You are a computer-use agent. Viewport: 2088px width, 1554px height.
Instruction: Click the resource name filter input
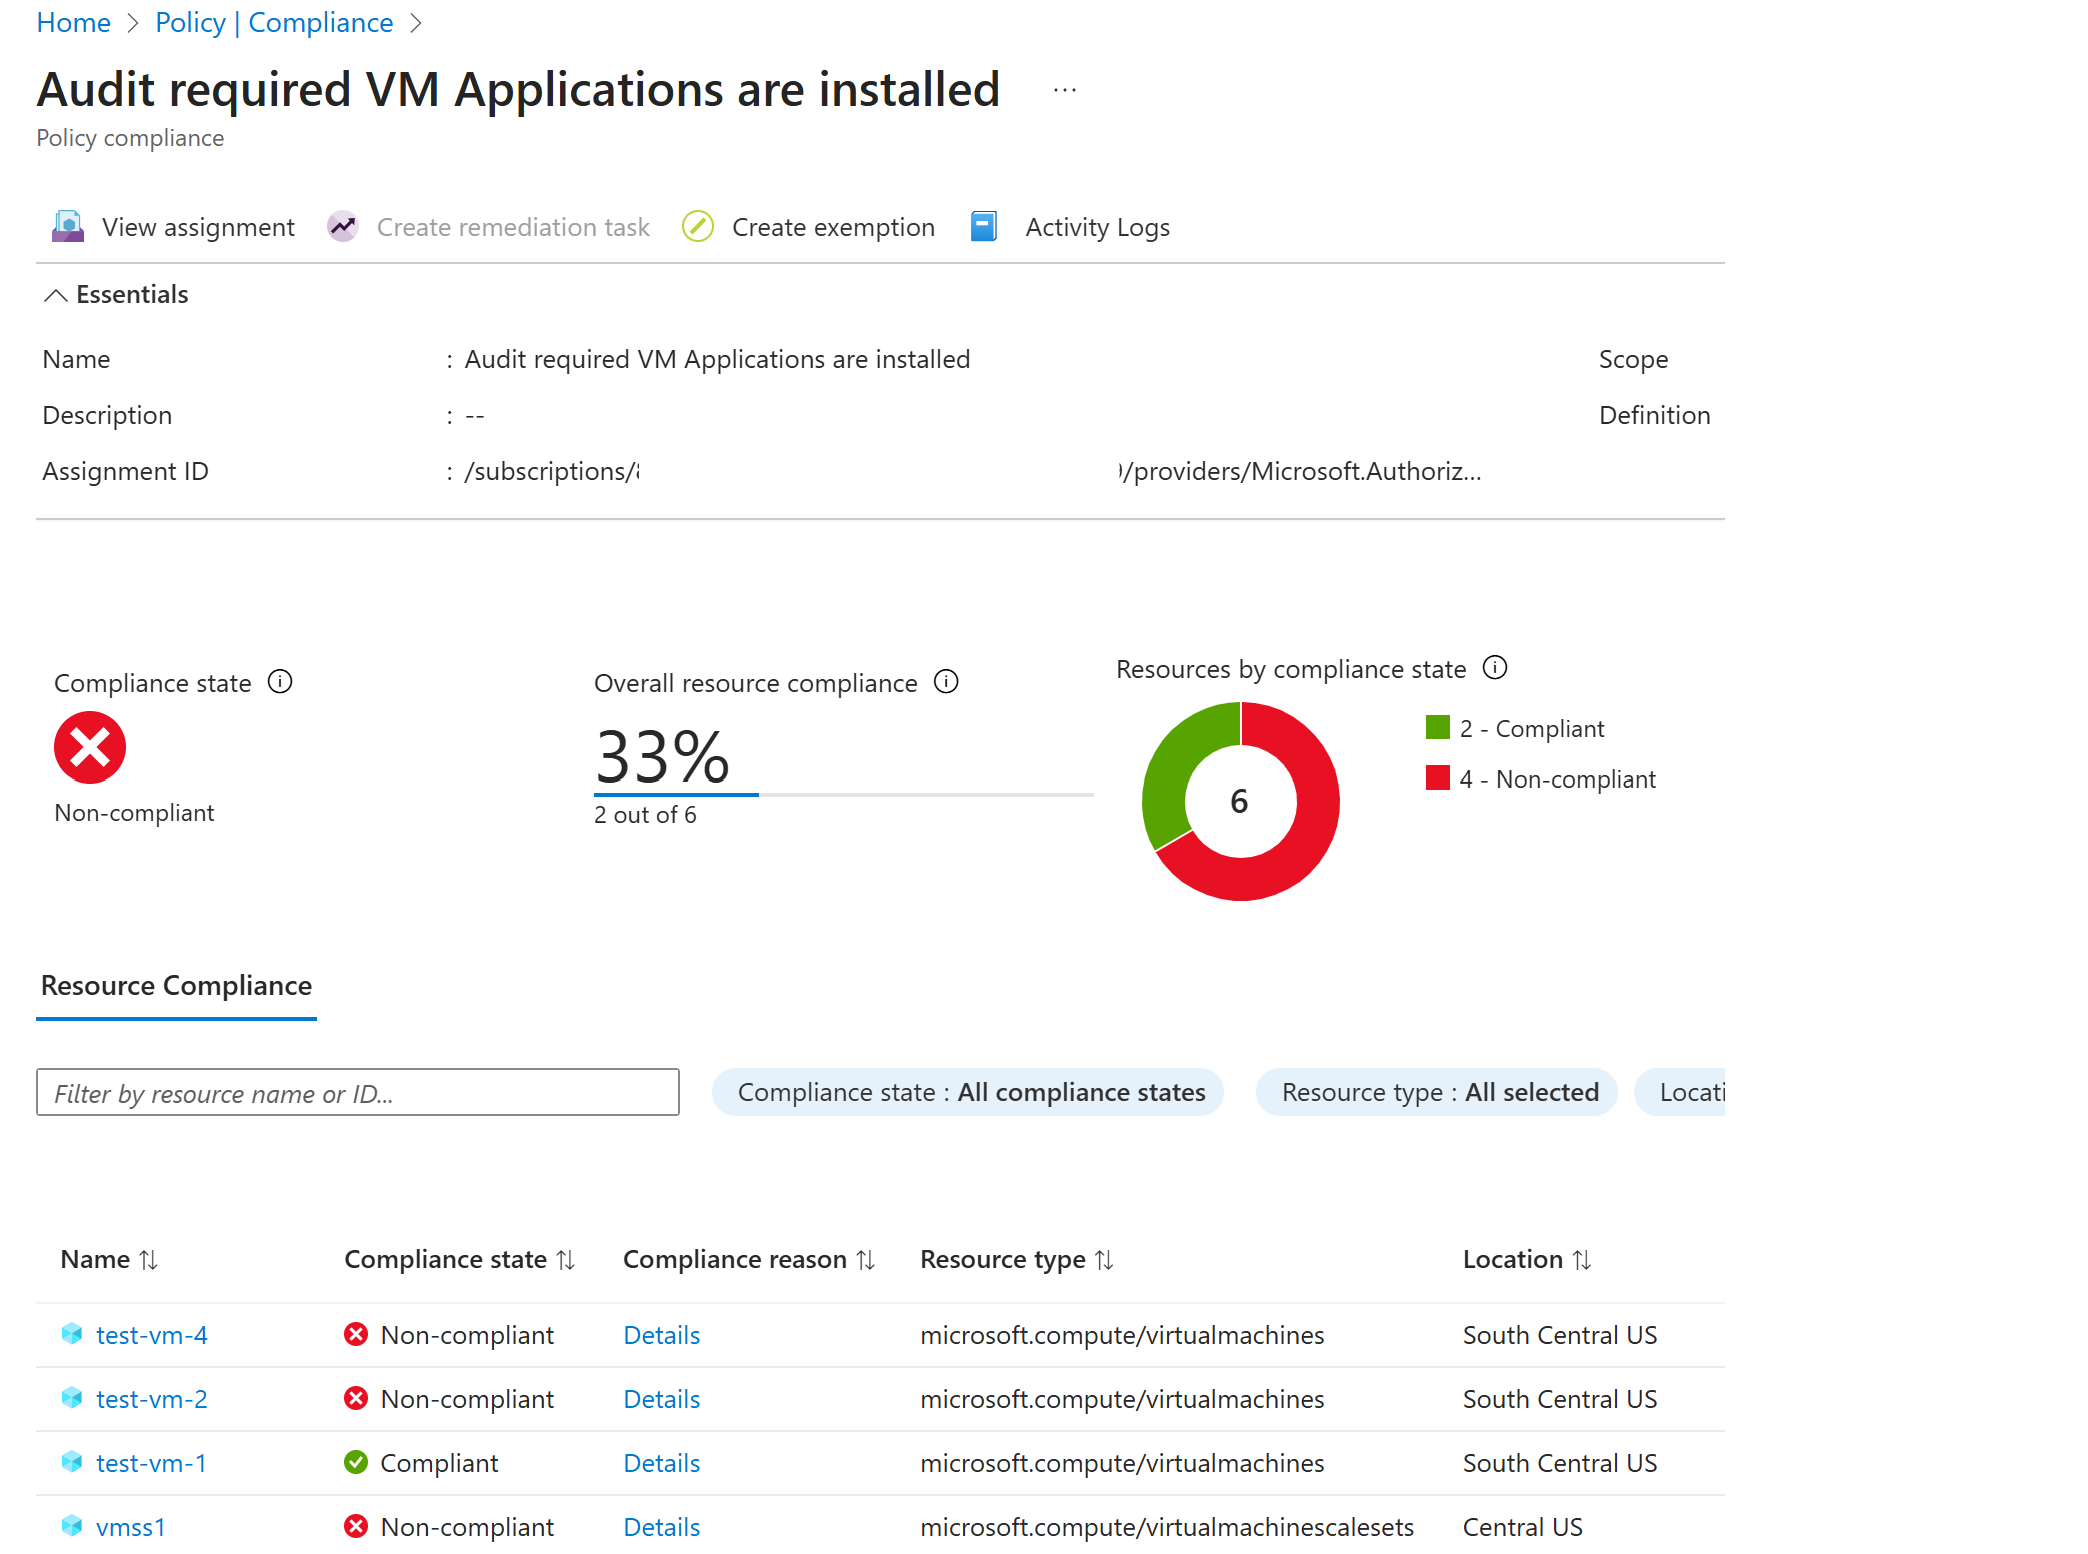(357, 1092)
